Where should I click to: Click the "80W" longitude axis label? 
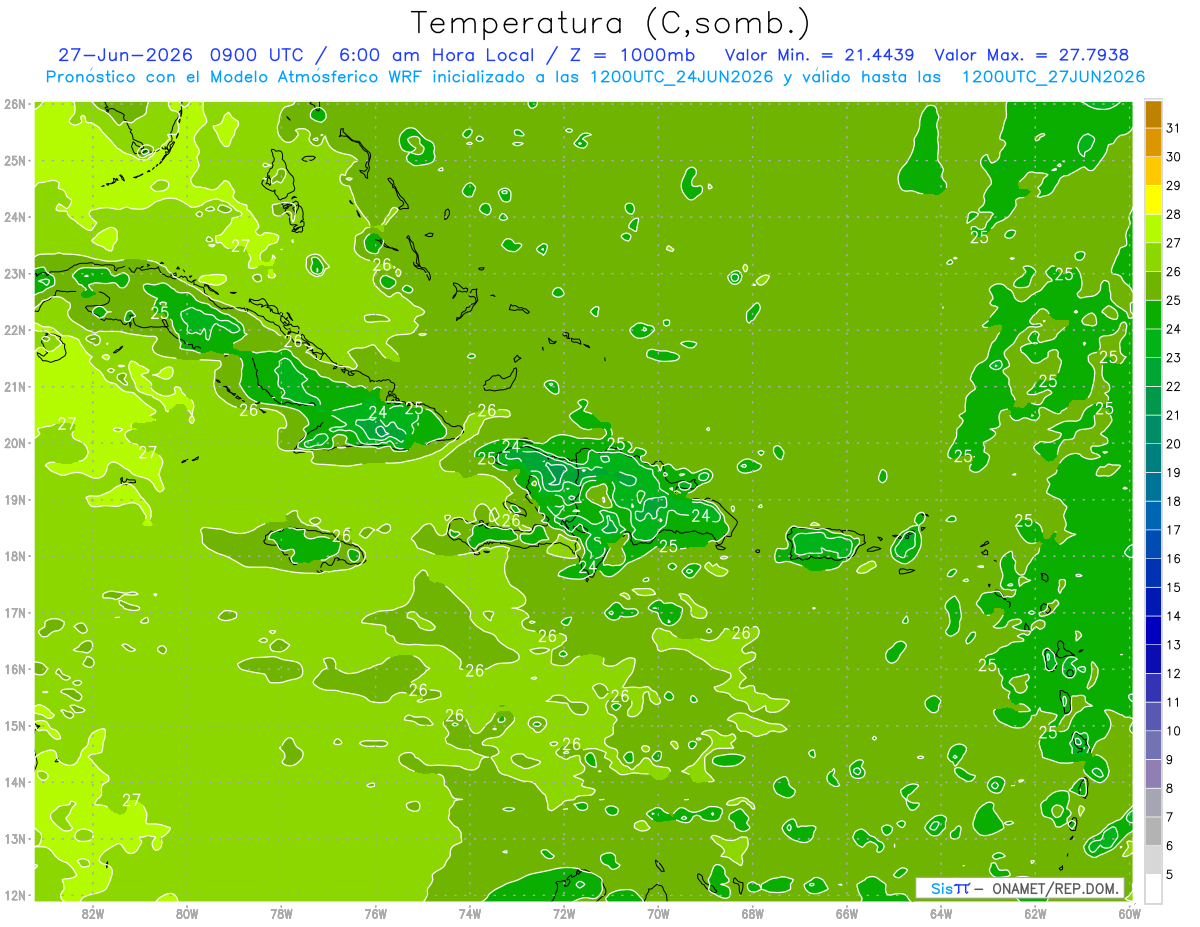[186, 913]
